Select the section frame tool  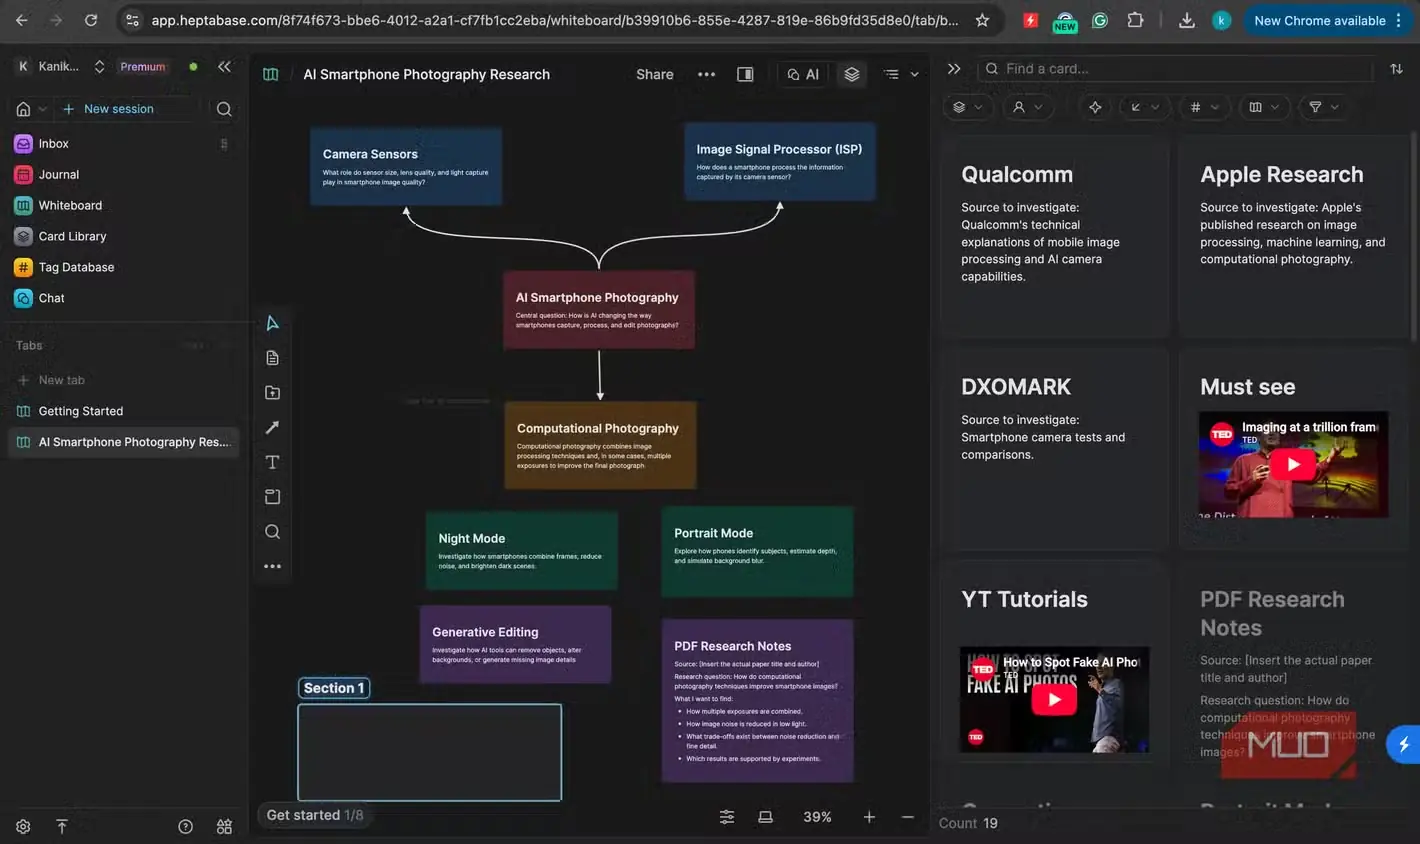272,497
